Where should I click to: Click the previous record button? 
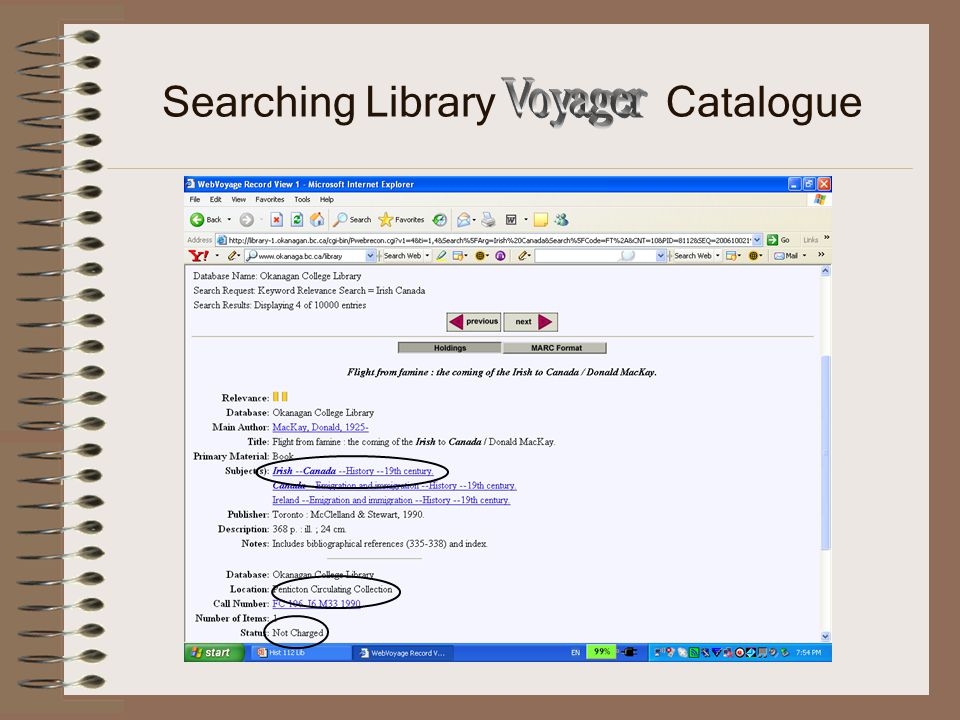coord(474,321)
